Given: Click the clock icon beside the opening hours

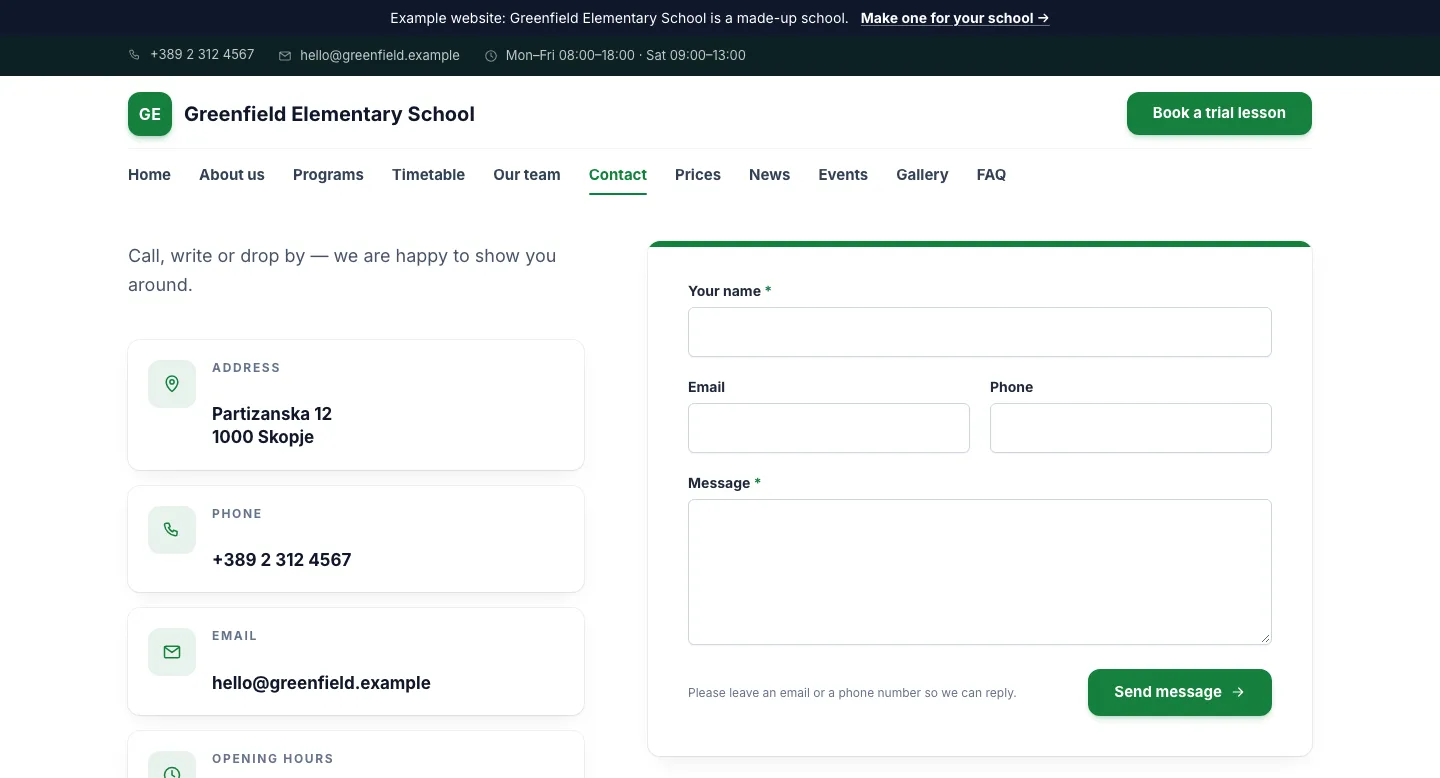Looking at the screenshot, I should (x=491, y=56).
